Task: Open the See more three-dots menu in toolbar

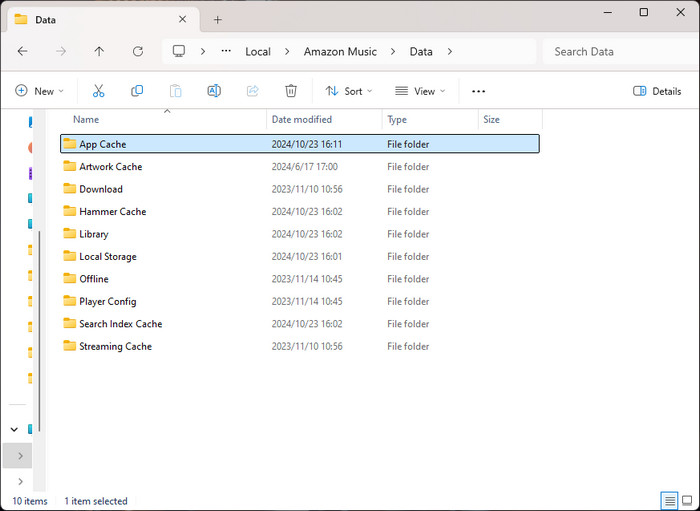Action: click(x=478, y=91)
